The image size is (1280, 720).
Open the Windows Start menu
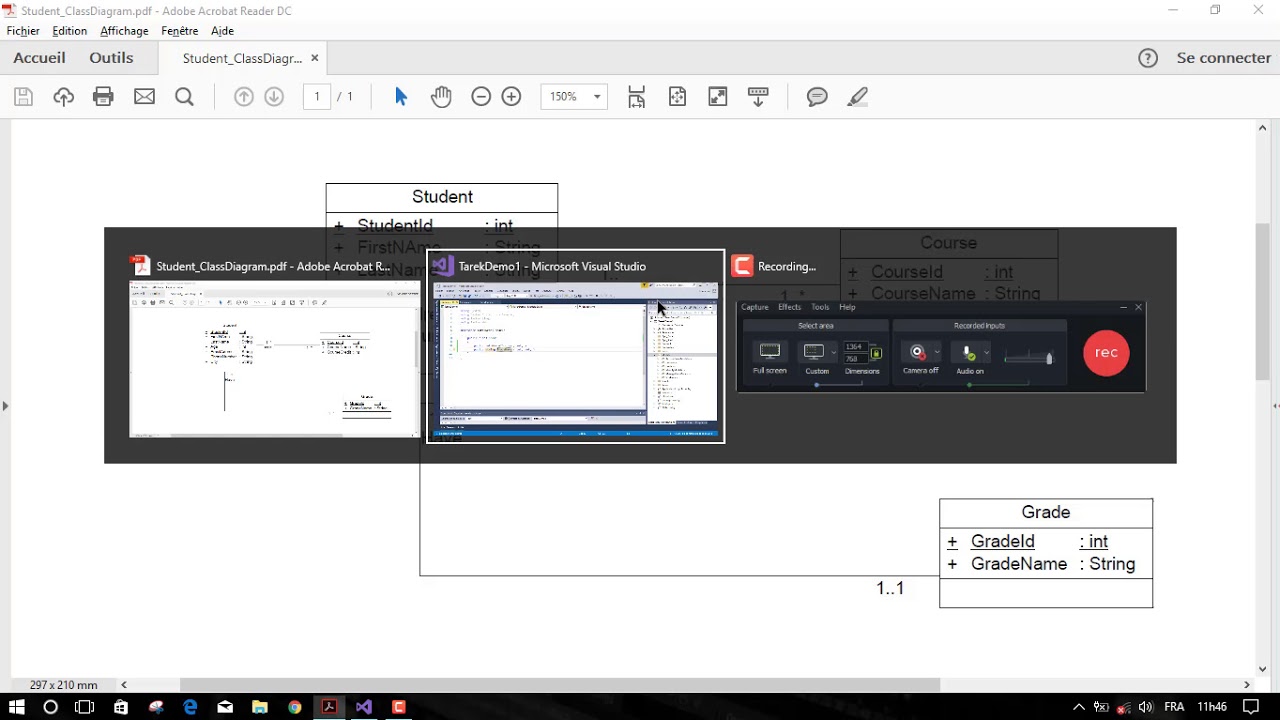pos(17,707)
